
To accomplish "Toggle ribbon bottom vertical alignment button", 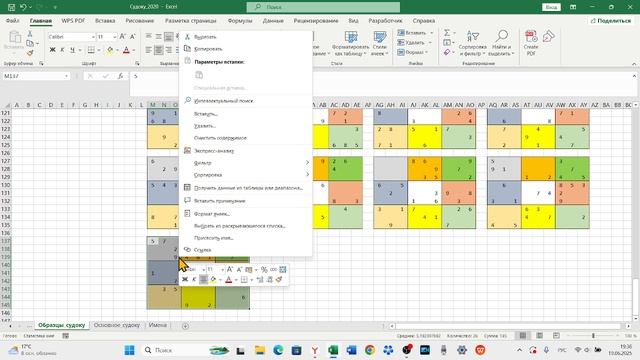I will point(169,37).
